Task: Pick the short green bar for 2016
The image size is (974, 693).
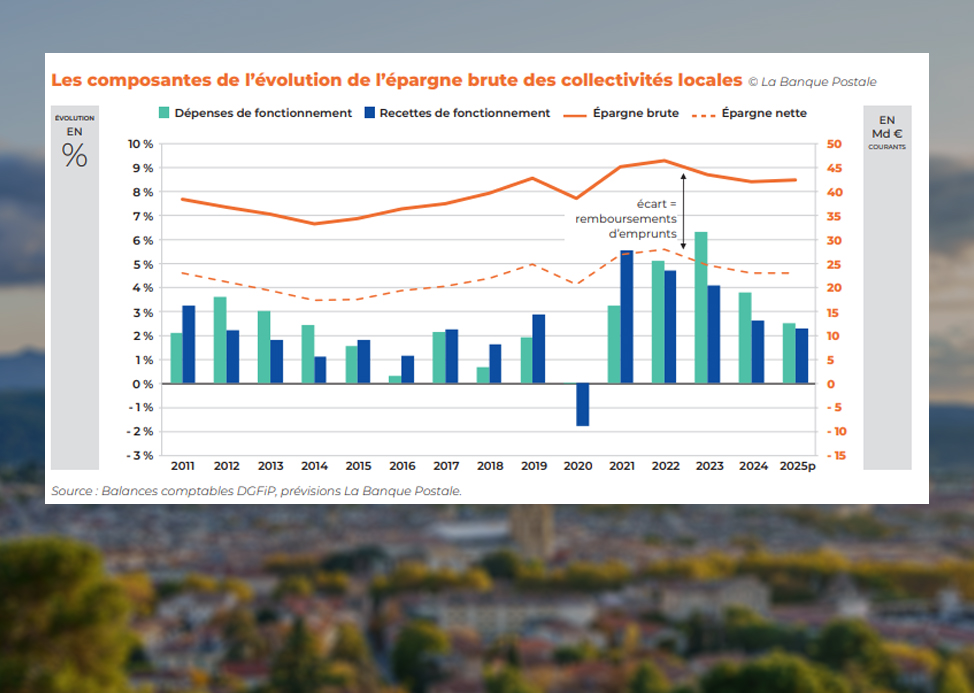Action: coord(395,379)
